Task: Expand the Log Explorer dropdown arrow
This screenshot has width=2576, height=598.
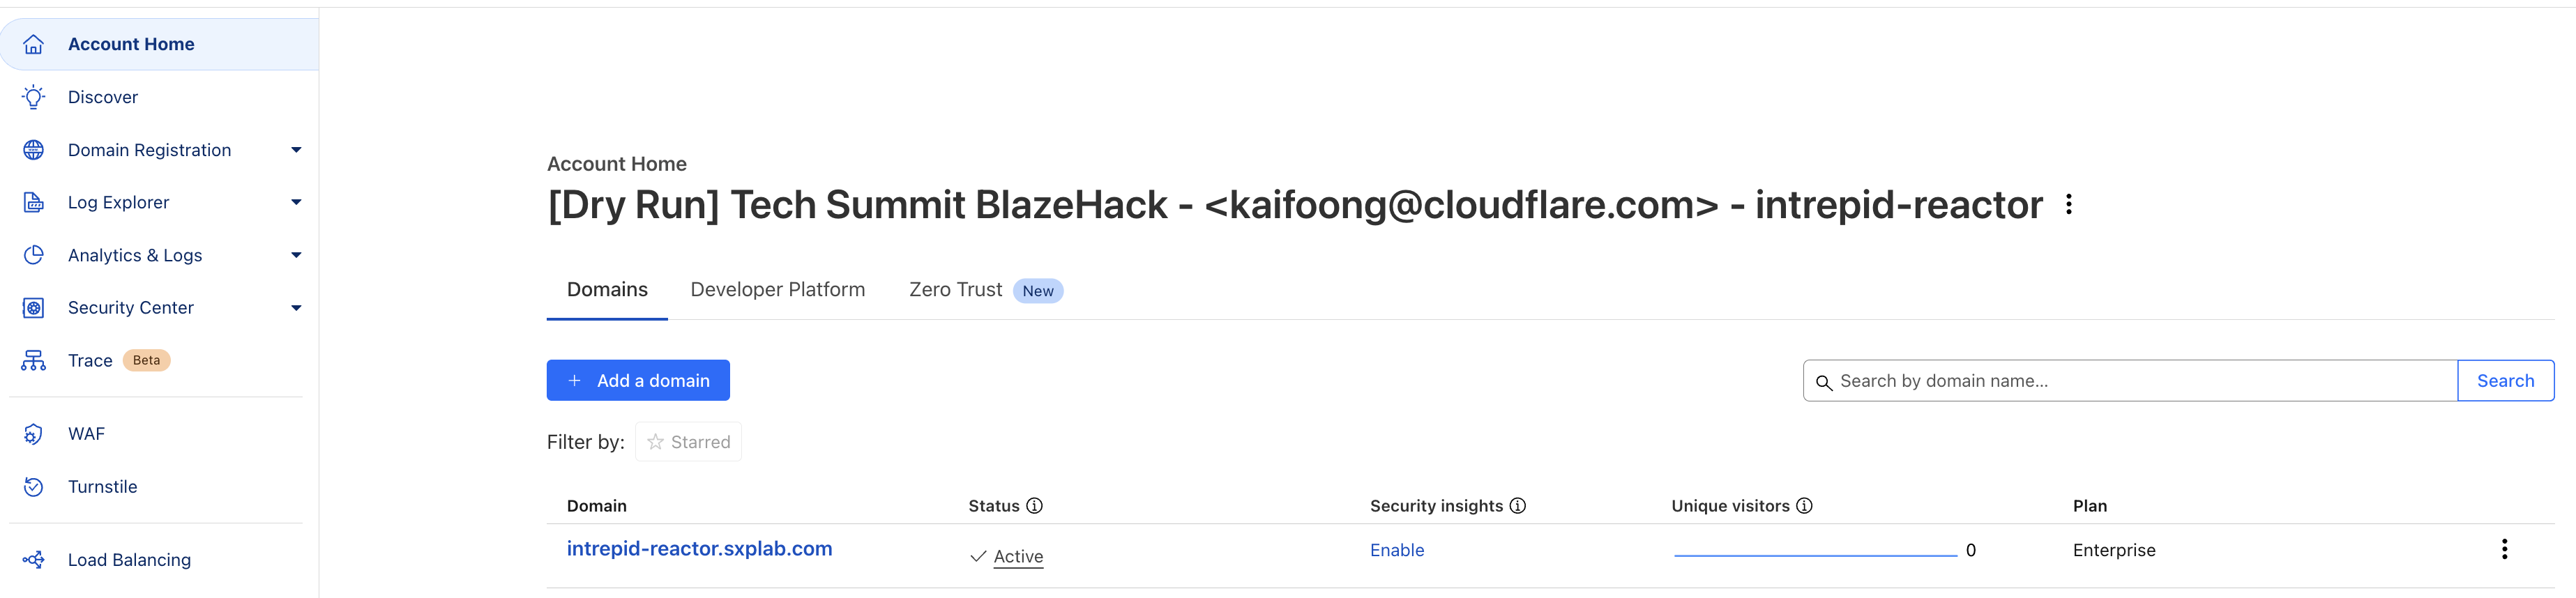Action: [x=296, y=202]
